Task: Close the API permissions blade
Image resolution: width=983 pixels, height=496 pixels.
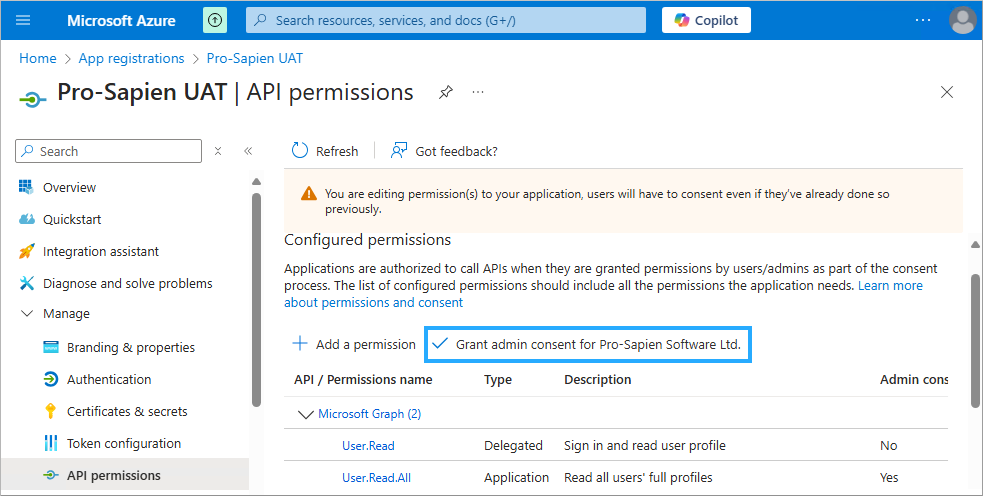Action: pos(947,92)
